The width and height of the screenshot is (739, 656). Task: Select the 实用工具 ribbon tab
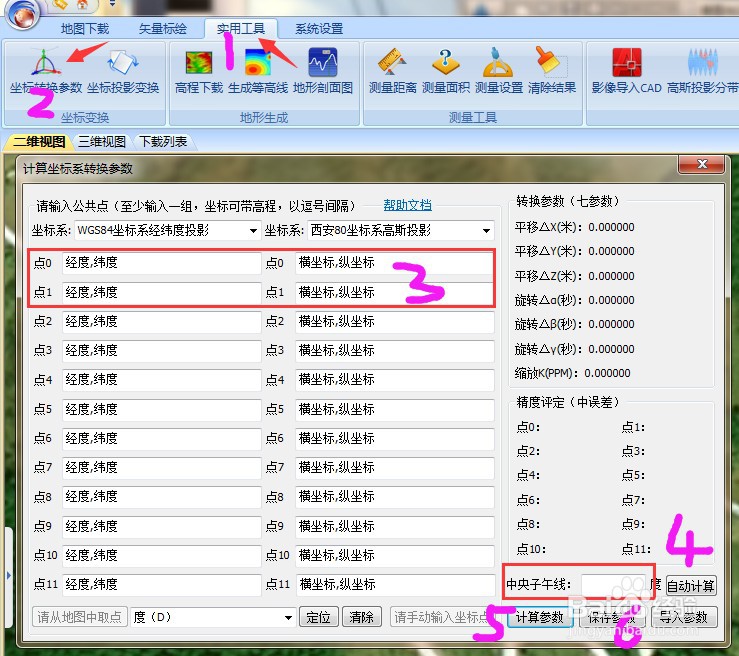tap(241, 29)
